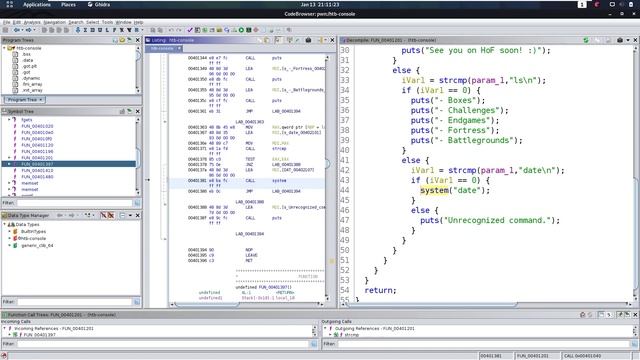Click the folder icon in Program Trees header
This screenshot has width=640, height=360.
pyautogui.click(x=122, y=40)
